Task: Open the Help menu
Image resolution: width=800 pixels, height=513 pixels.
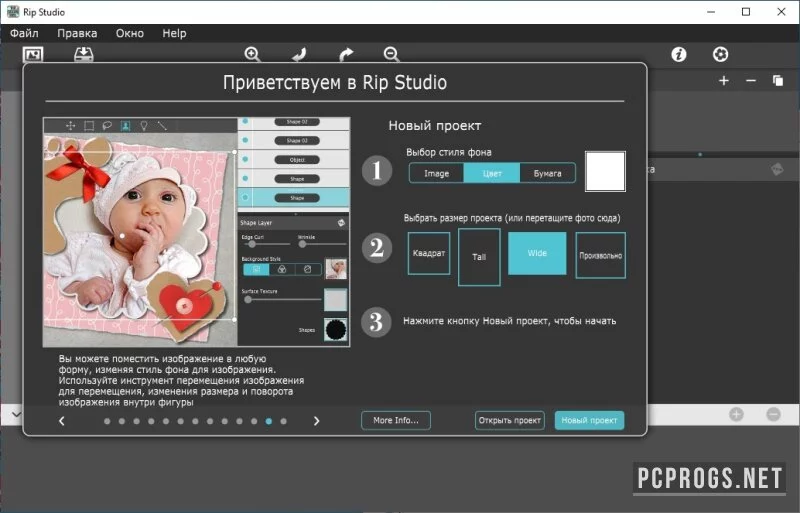Action: 174,33
